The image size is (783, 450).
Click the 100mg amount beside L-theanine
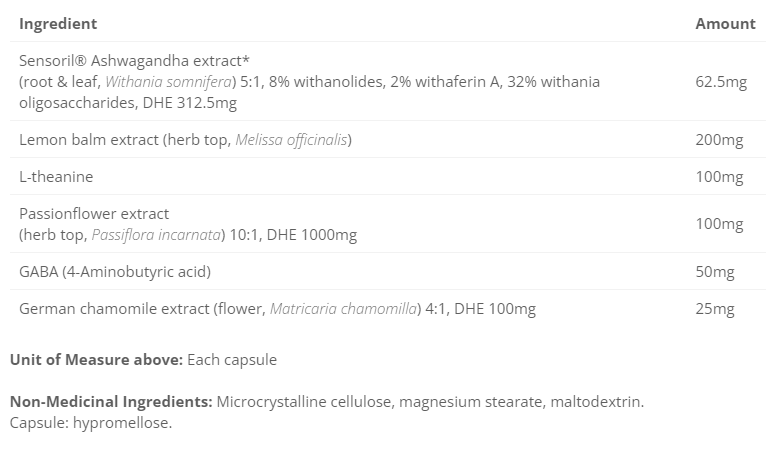click(x=719, y=177)
